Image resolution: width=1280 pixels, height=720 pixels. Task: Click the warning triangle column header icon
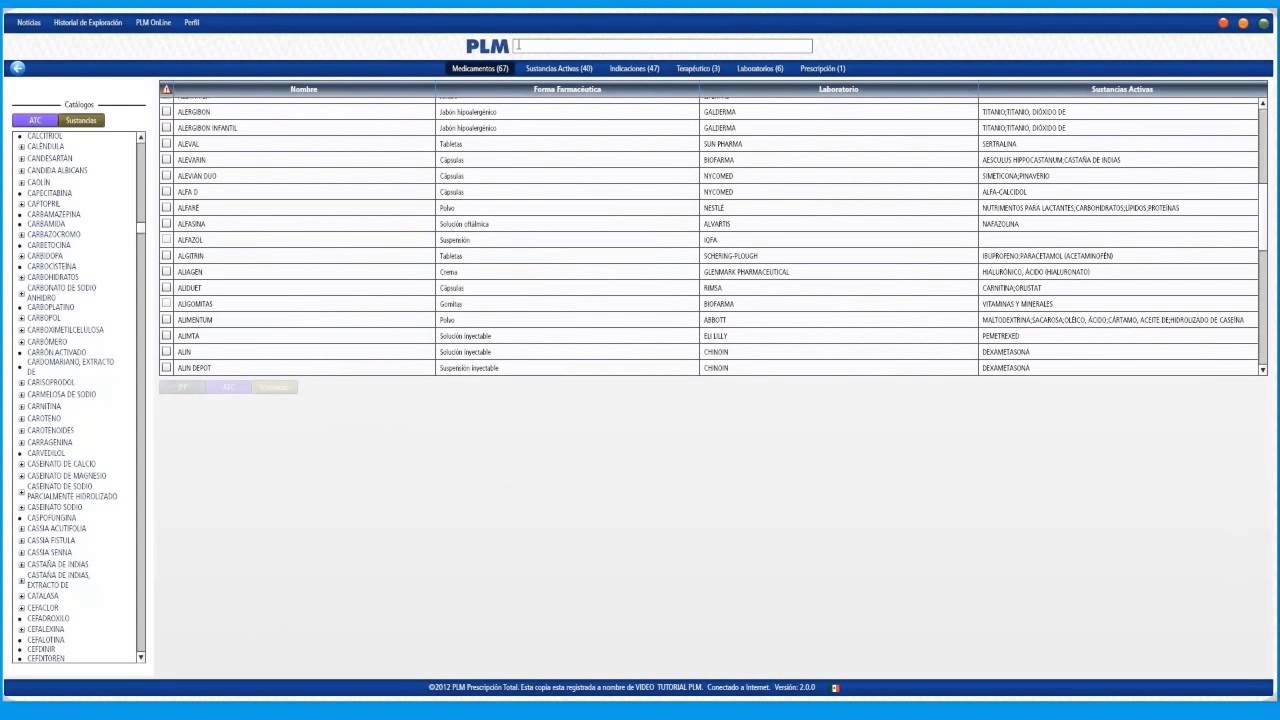tap(166, 89)
